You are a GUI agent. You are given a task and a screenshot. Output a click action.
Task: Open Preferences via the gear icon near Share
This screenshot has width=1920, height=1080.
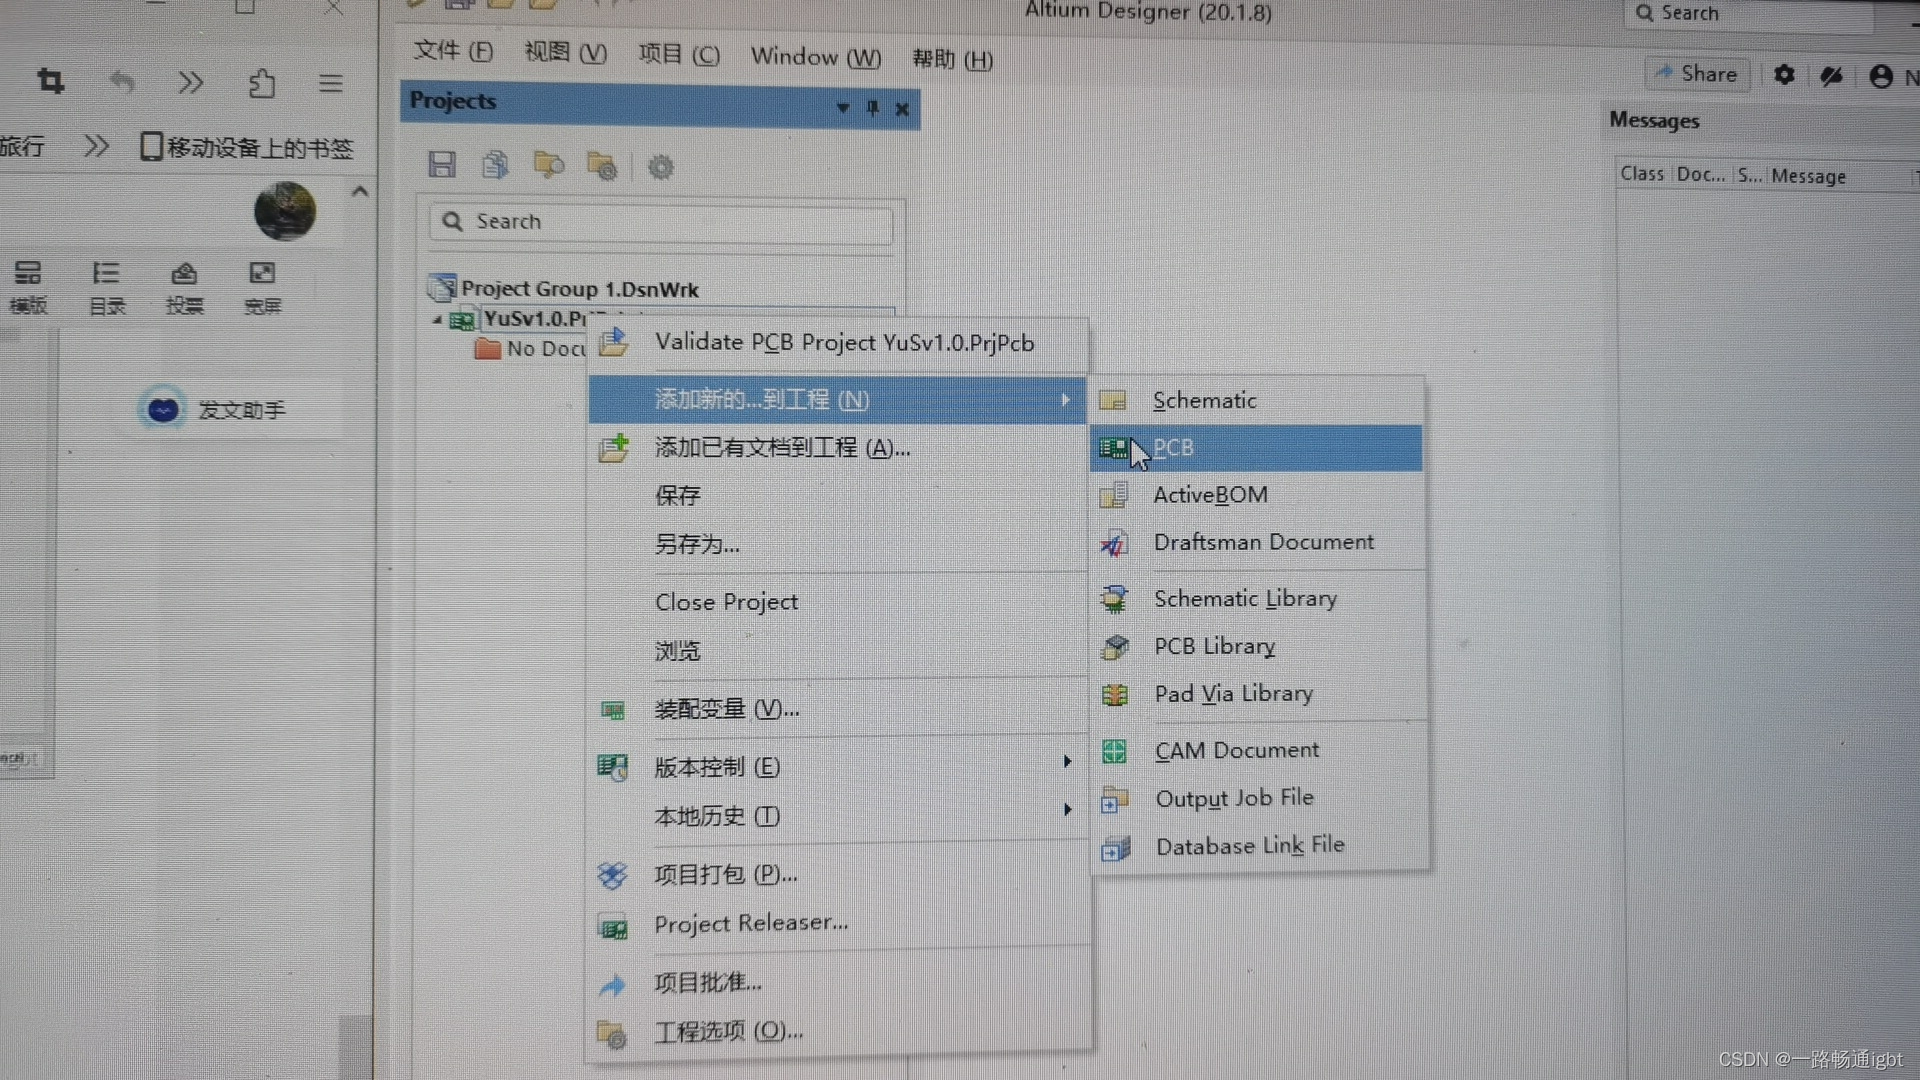(x=1785, y=74)
